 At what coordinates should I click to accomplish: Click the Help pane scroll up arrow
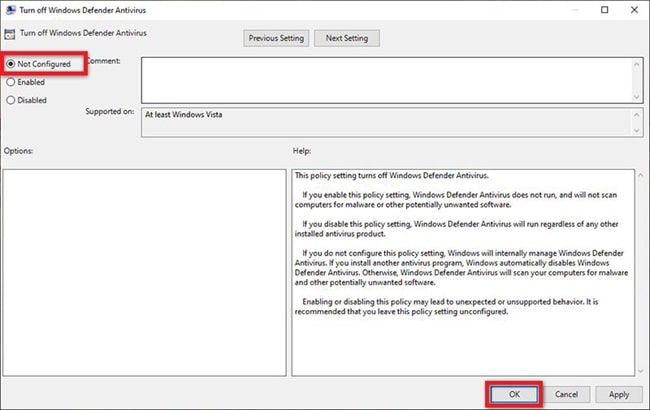tap(640, 175)
